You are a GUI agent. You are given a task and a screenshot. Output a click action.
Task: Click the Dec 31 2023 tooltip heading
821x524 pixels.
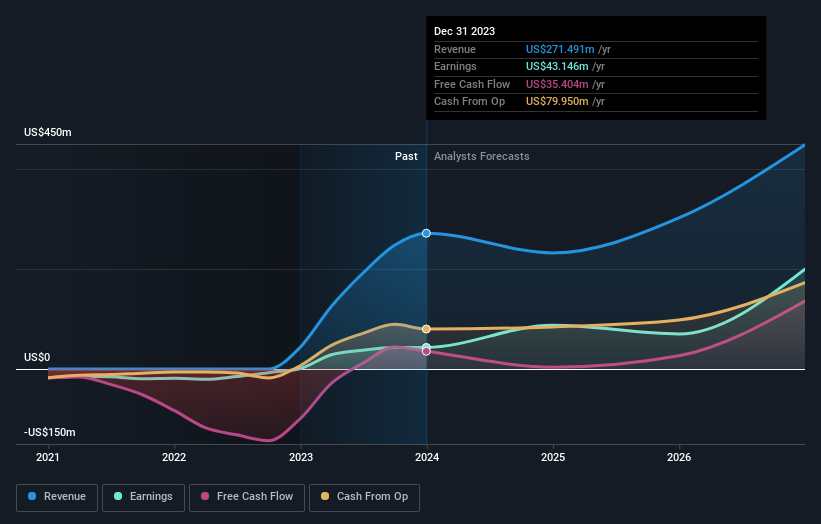point(464,31)
